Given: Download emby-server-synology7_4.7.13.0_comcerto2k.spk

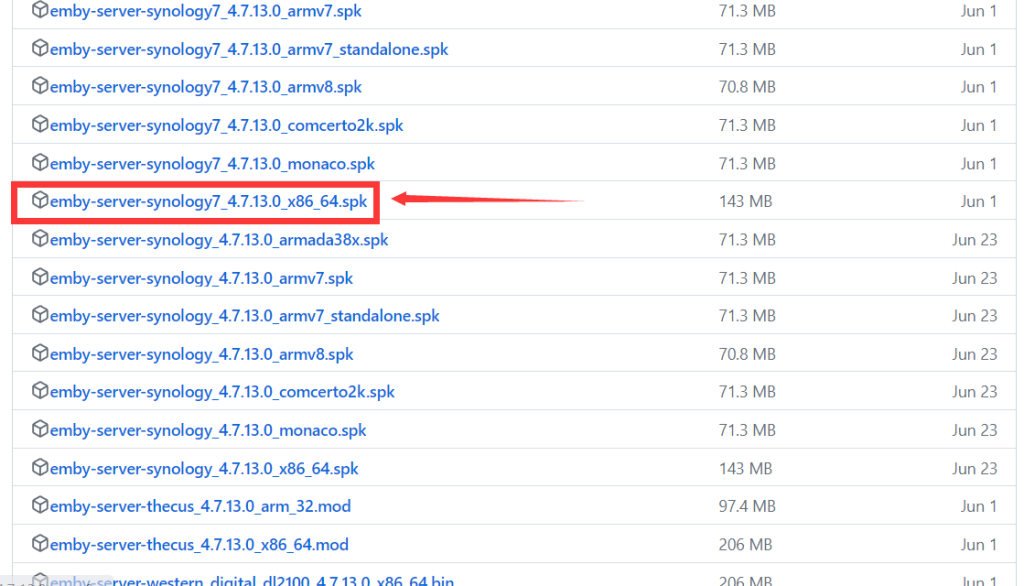Looking at the screenshot, I should (x=227, y=125).
